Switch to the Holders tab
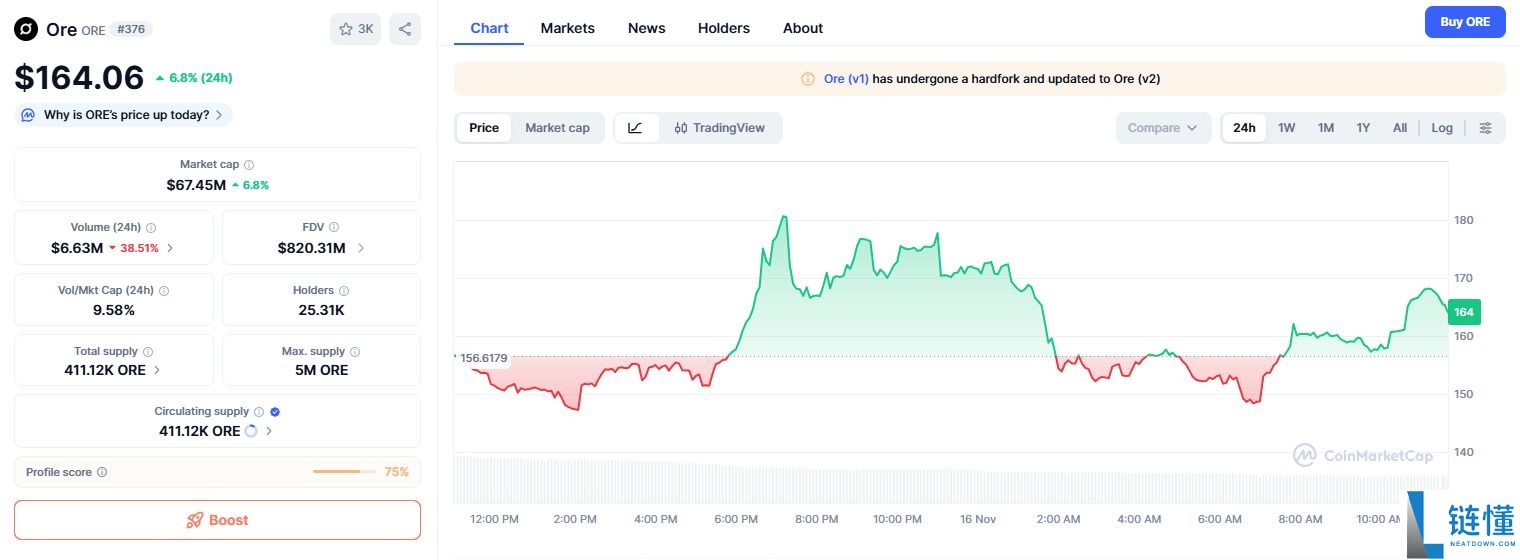The width and height of the screenshot is (1520, 560). 723,28
